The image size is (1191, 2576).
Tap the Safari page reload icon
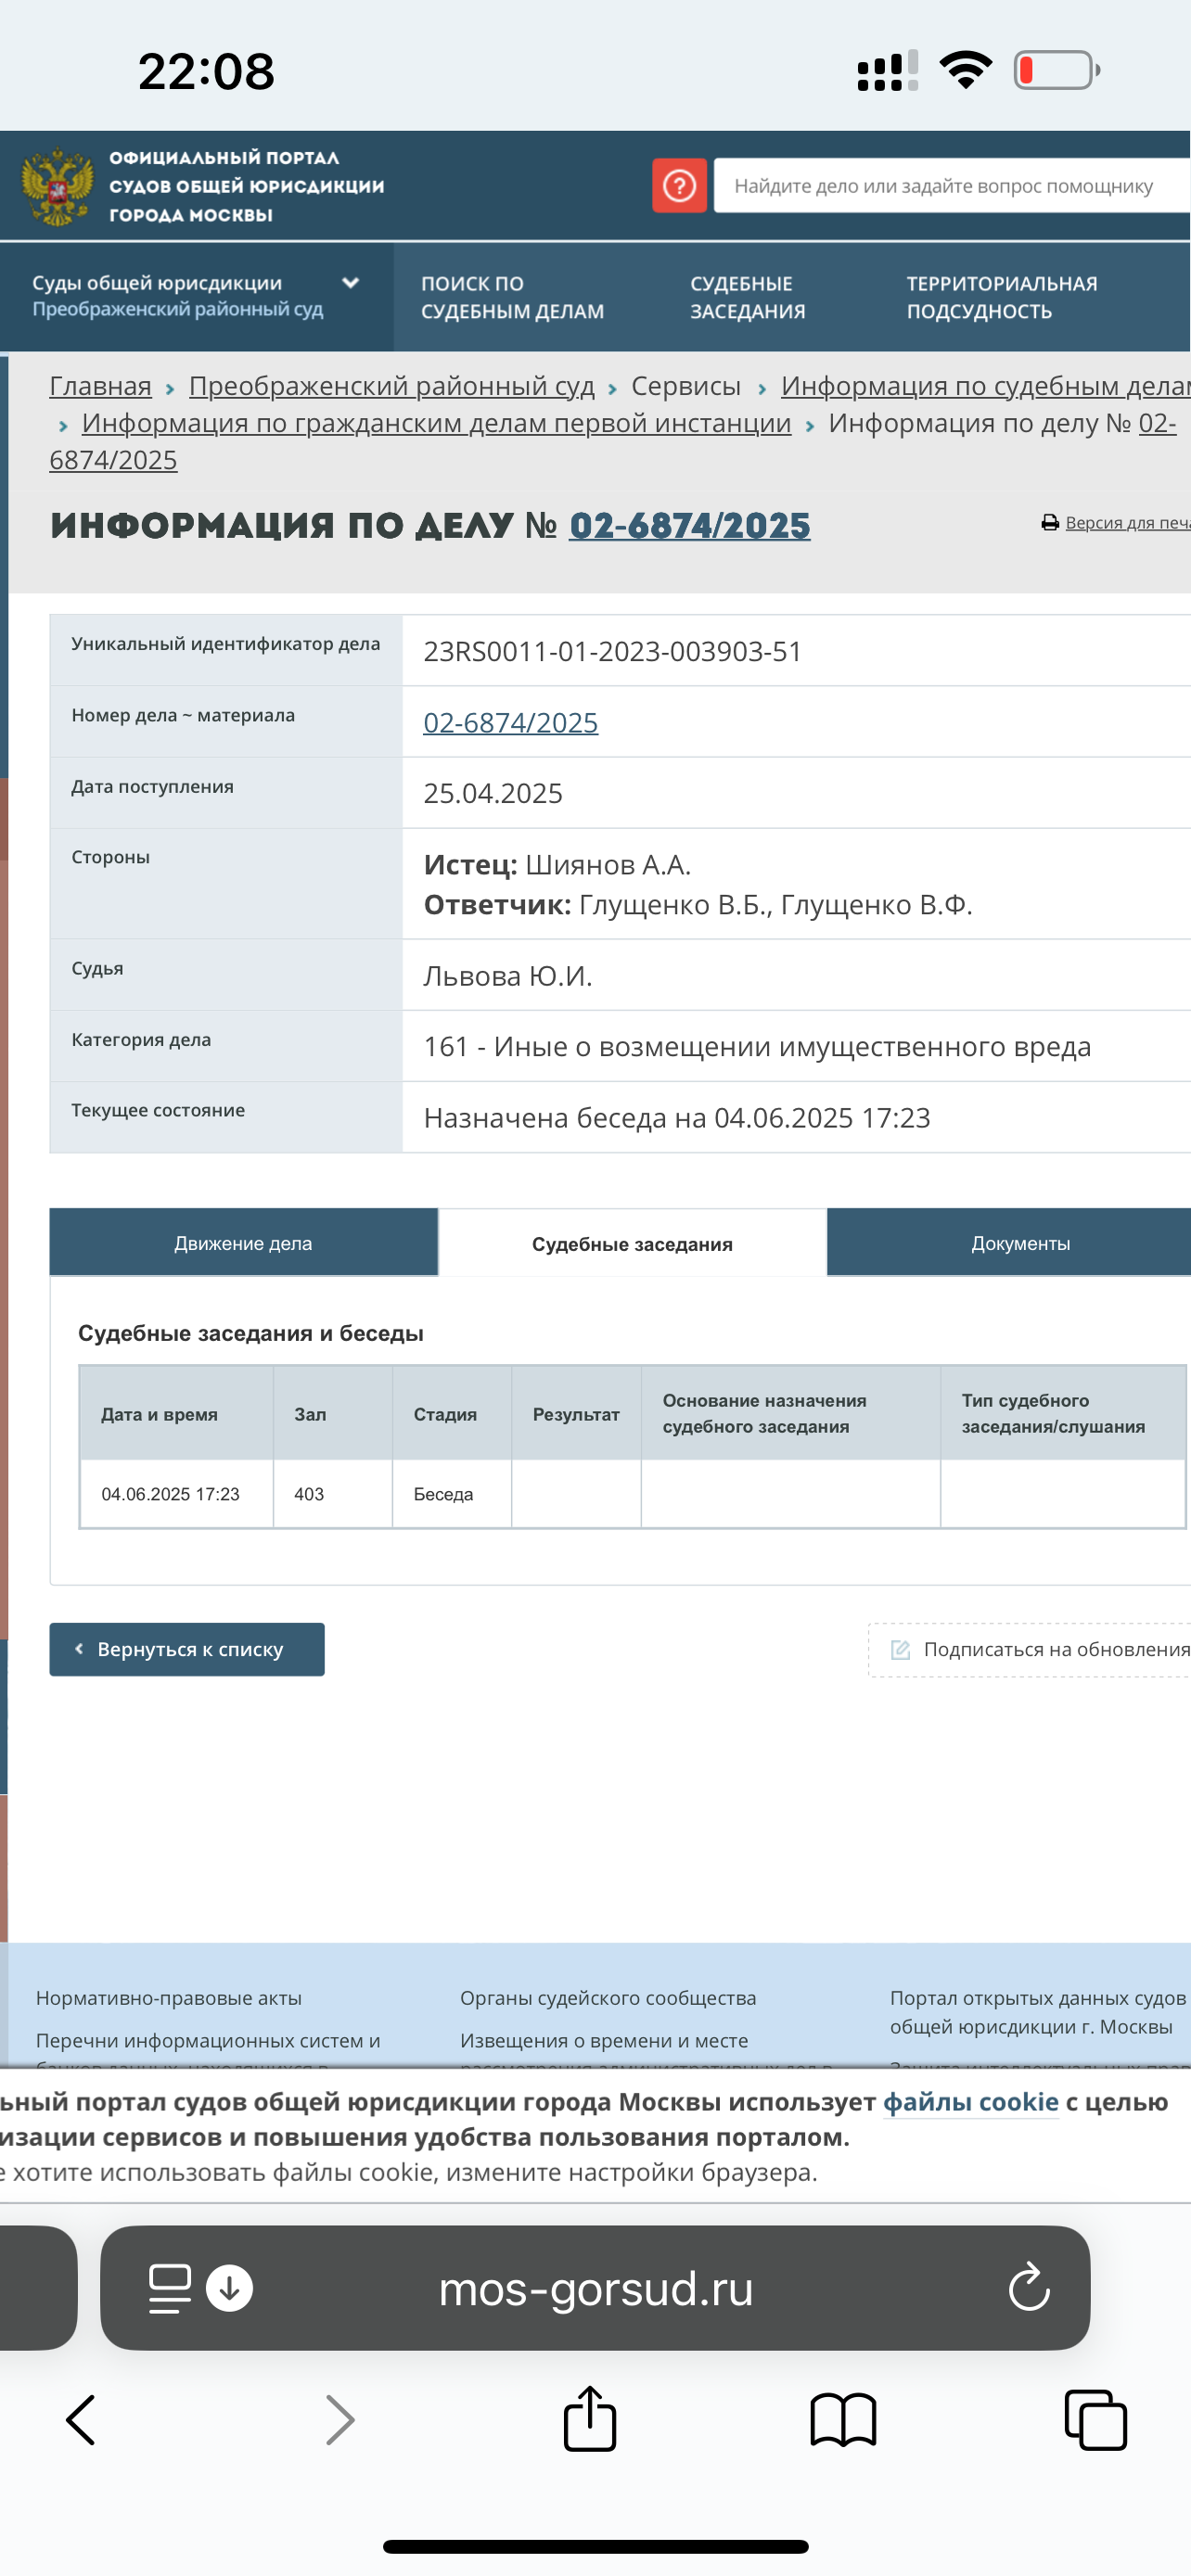[x=1028, y=2287]
